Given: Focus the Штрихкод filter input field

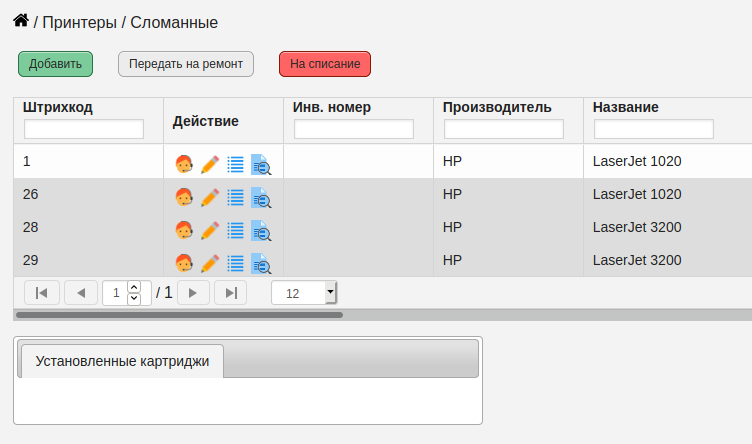Looking at the screenshot, I should tap(84, 129).
